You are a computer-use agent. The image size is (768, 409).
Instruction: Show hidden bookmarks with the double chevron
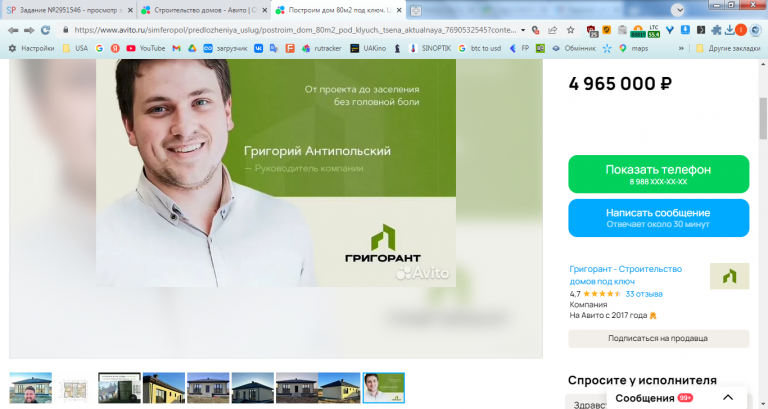[x=681, y=48]
